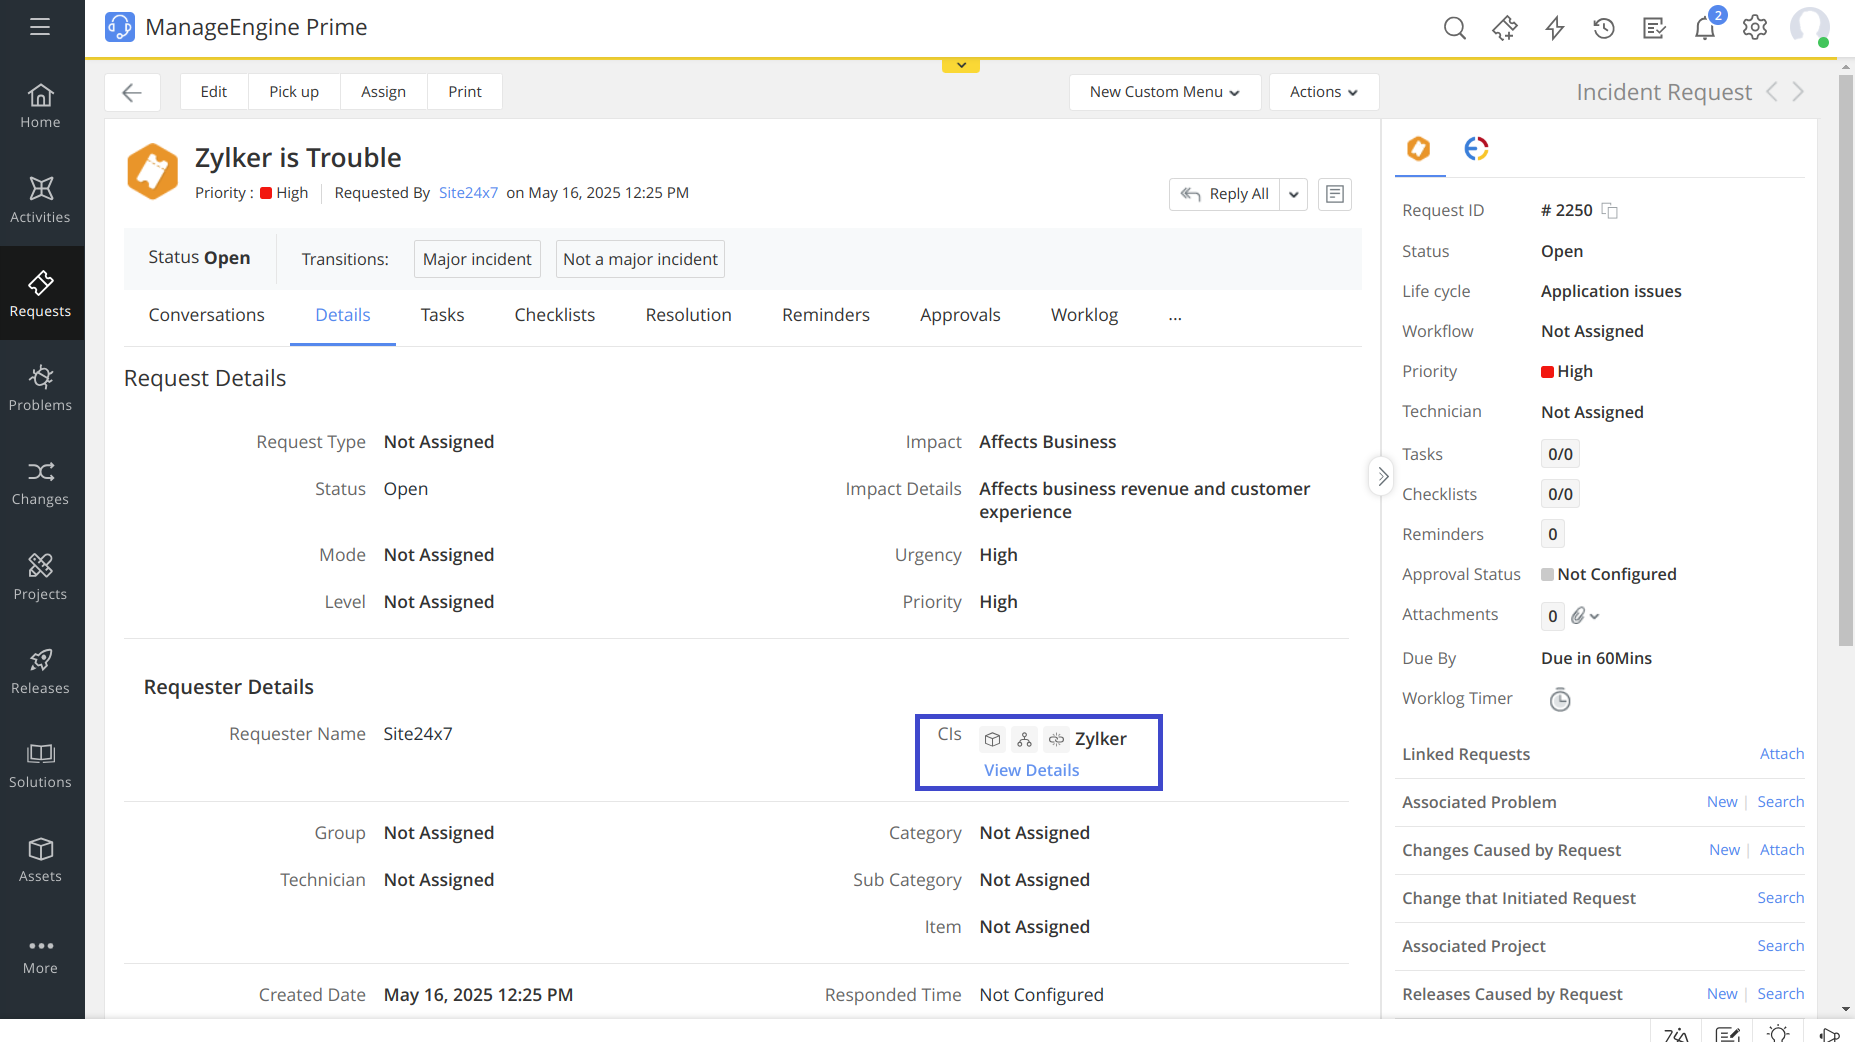Start the Worklog Timer icon
This screenshot has width=1855, height=1042.
1560,700
